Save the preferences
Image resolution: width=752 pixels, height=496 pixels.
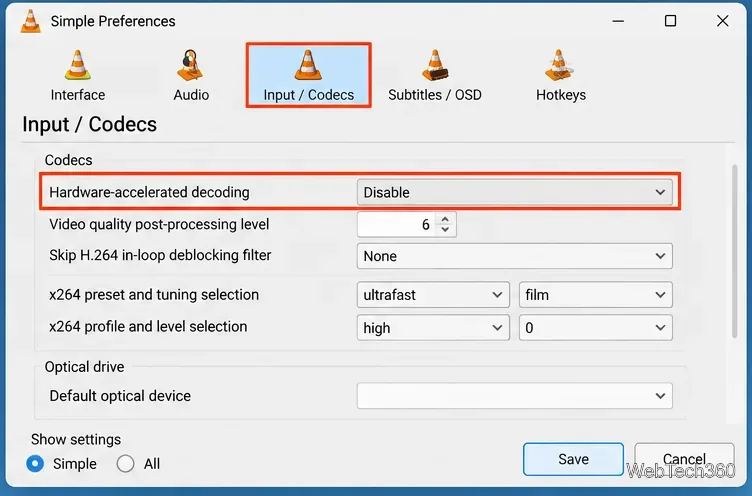click(x=573, y=459)
